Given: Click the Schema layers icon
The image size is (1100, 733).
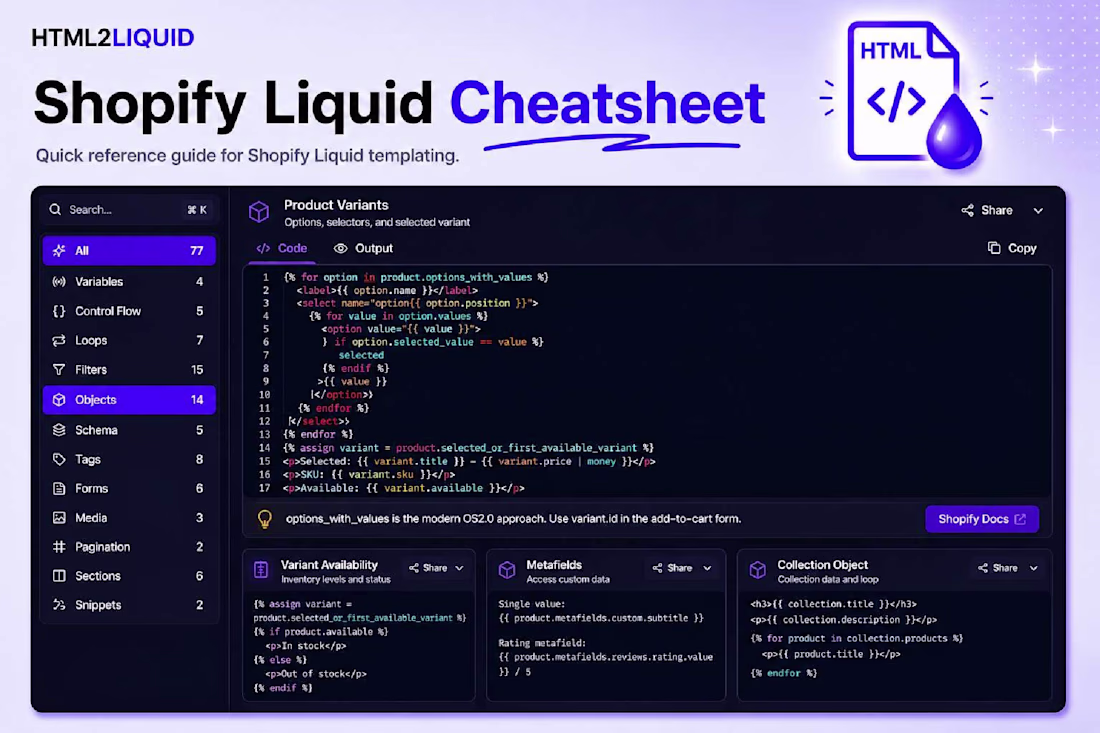Looking at the screenshot, I should tap(59, 430).
